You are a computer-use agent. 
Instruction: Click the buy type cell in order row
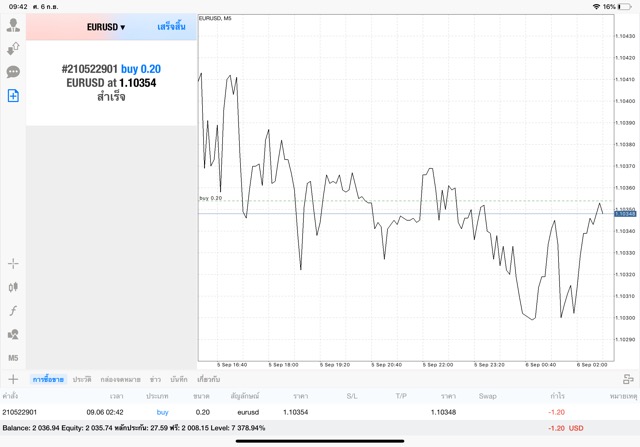click(162, 412)
